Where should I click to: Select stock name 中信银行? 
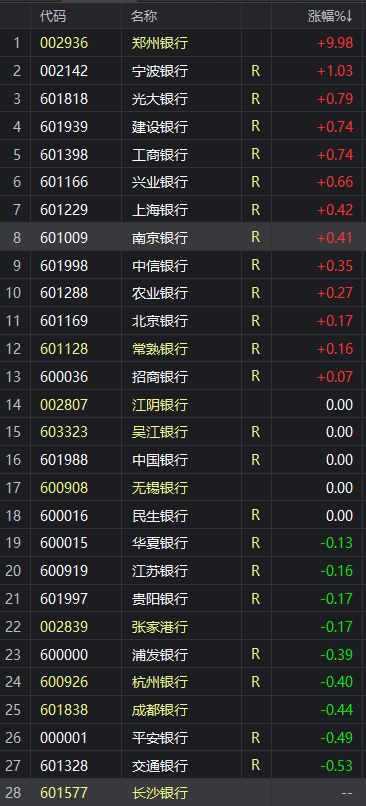pos(160,265)
